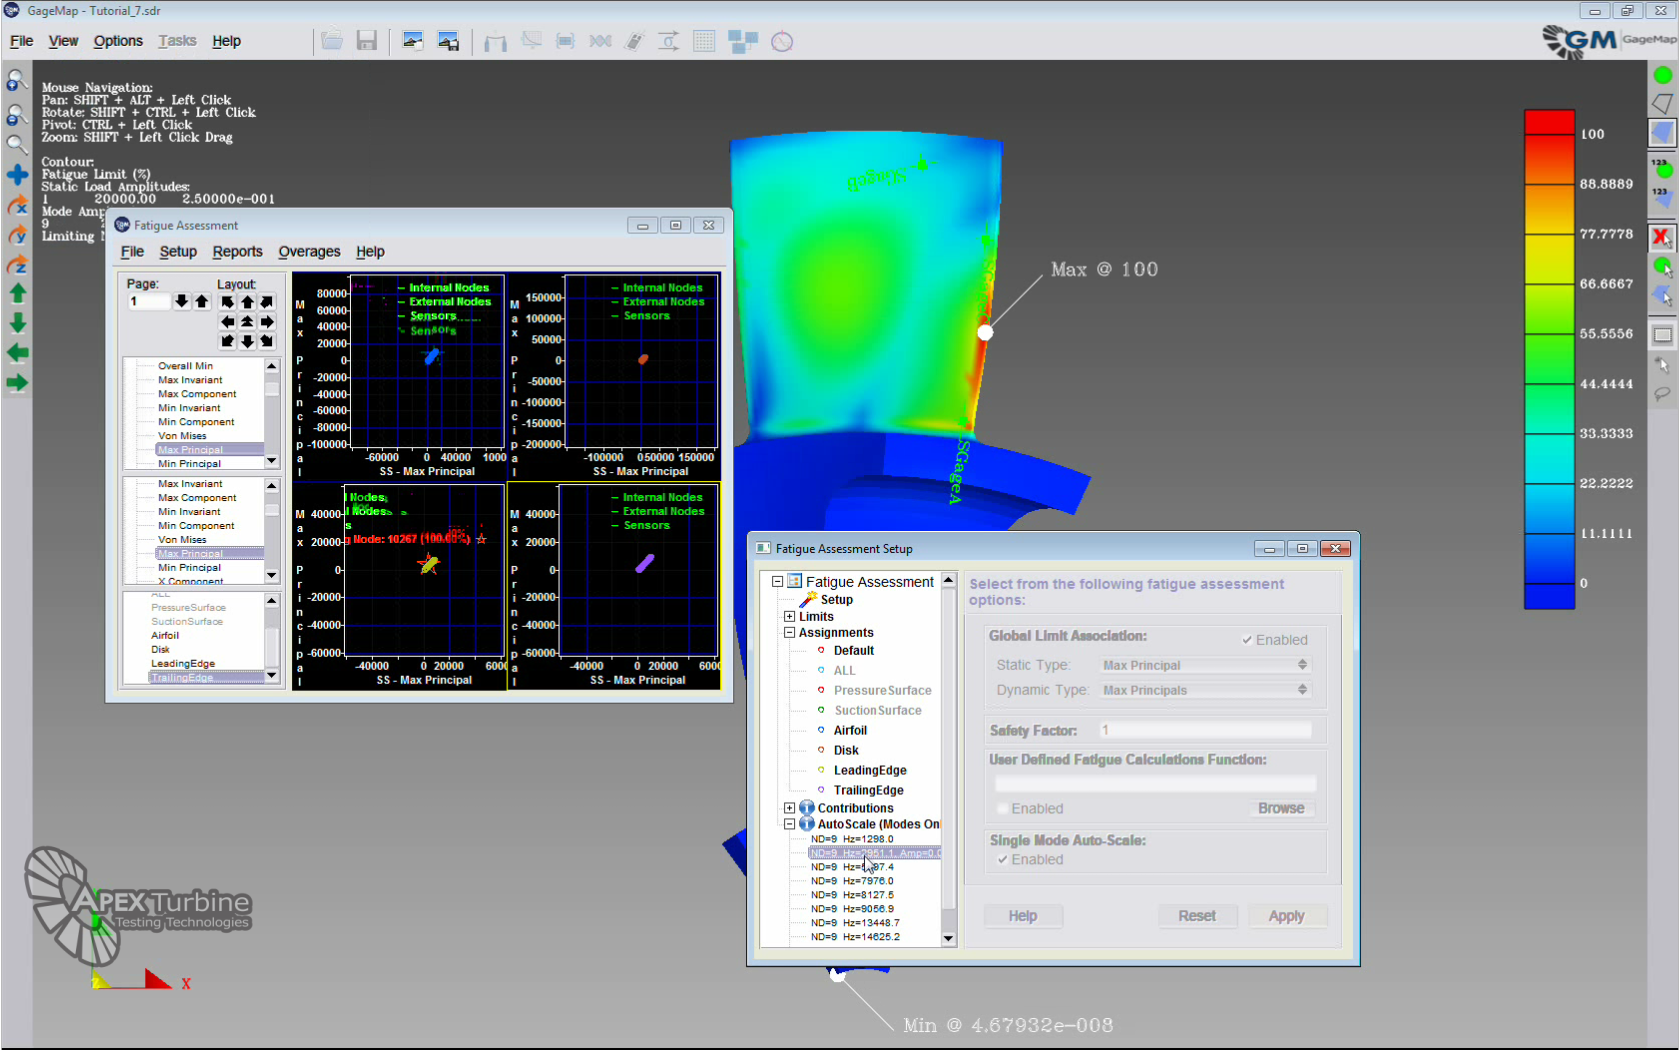Screen dimensions: 1680x1050
Task: Click the green node display circle icon
Action: [1662, 75]
